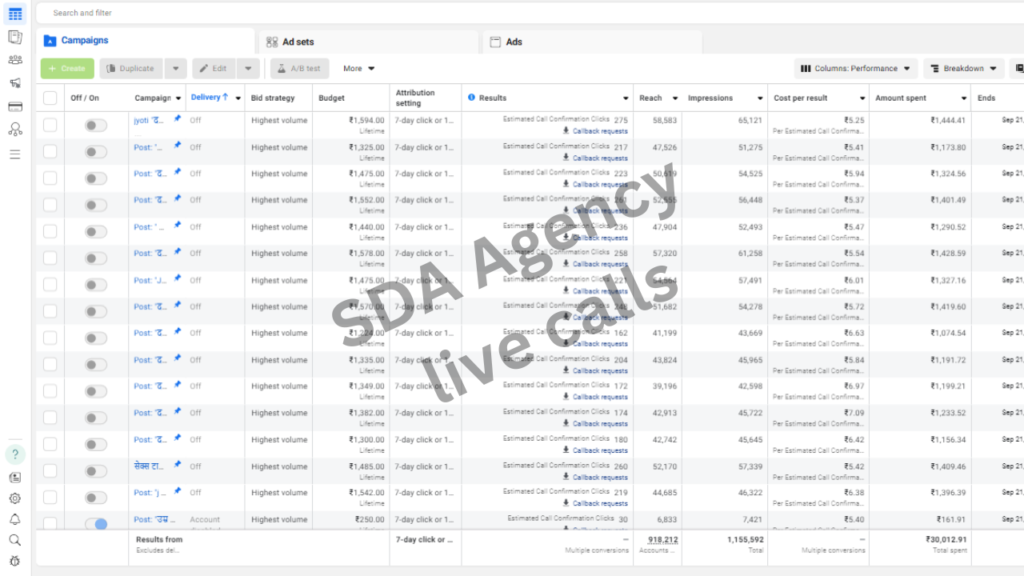Click the megaphone advertising icon in sidebar
This screenshot has height=576, width=1024.
pos(15,83)
